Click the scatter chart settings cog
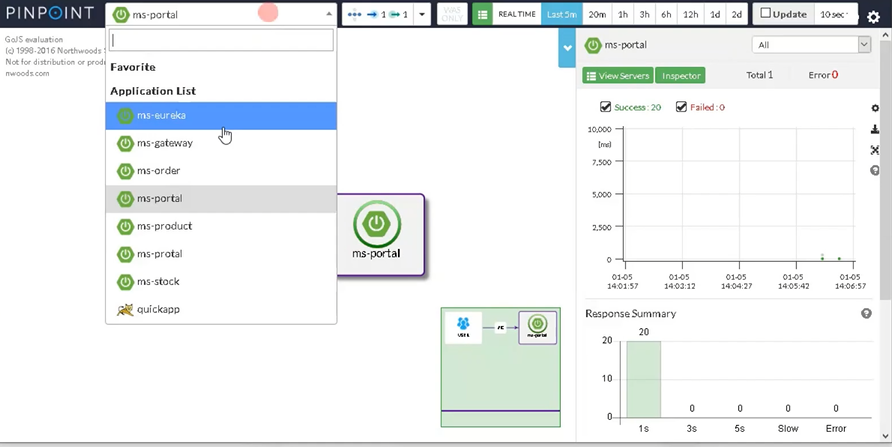 click(875, 108)
